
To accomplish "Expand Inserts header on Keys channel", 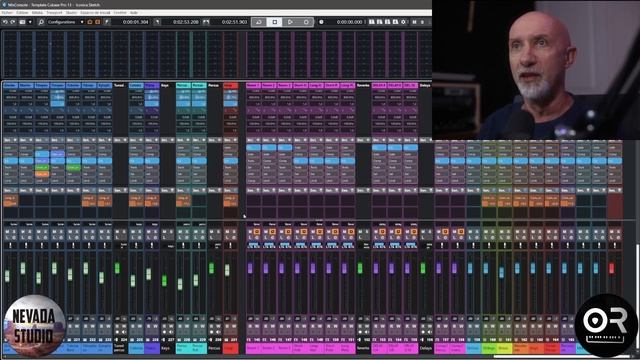I will pyautogui.click(x=167, y=140).
